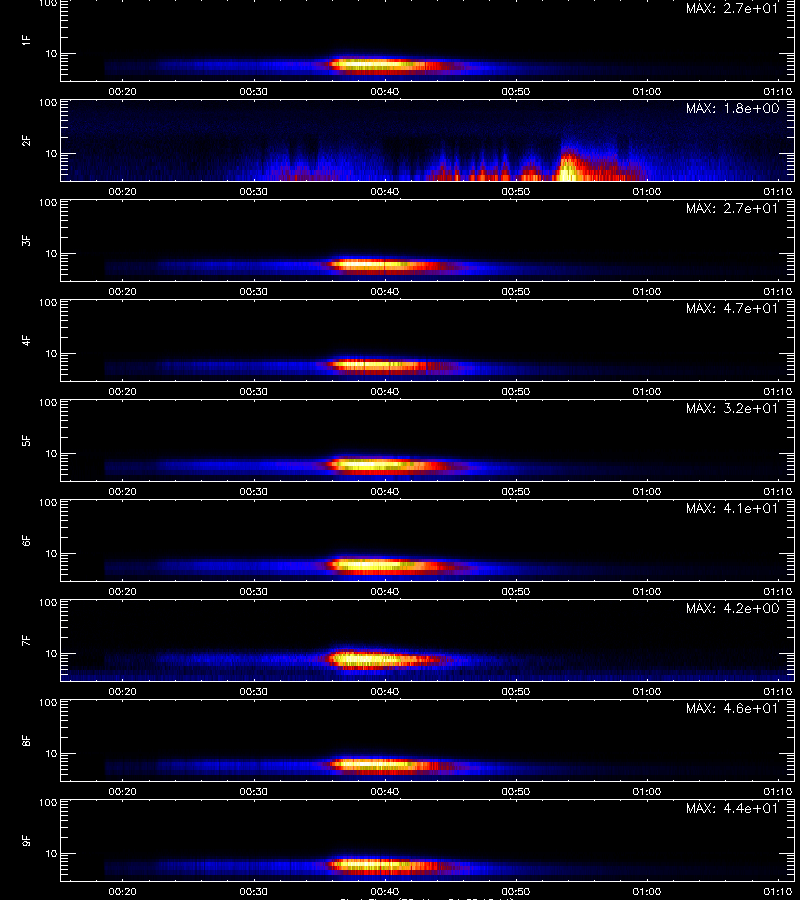
Task: Select the MAX: 4.4e+01 value in panel 9F
Action: (732, 808)
